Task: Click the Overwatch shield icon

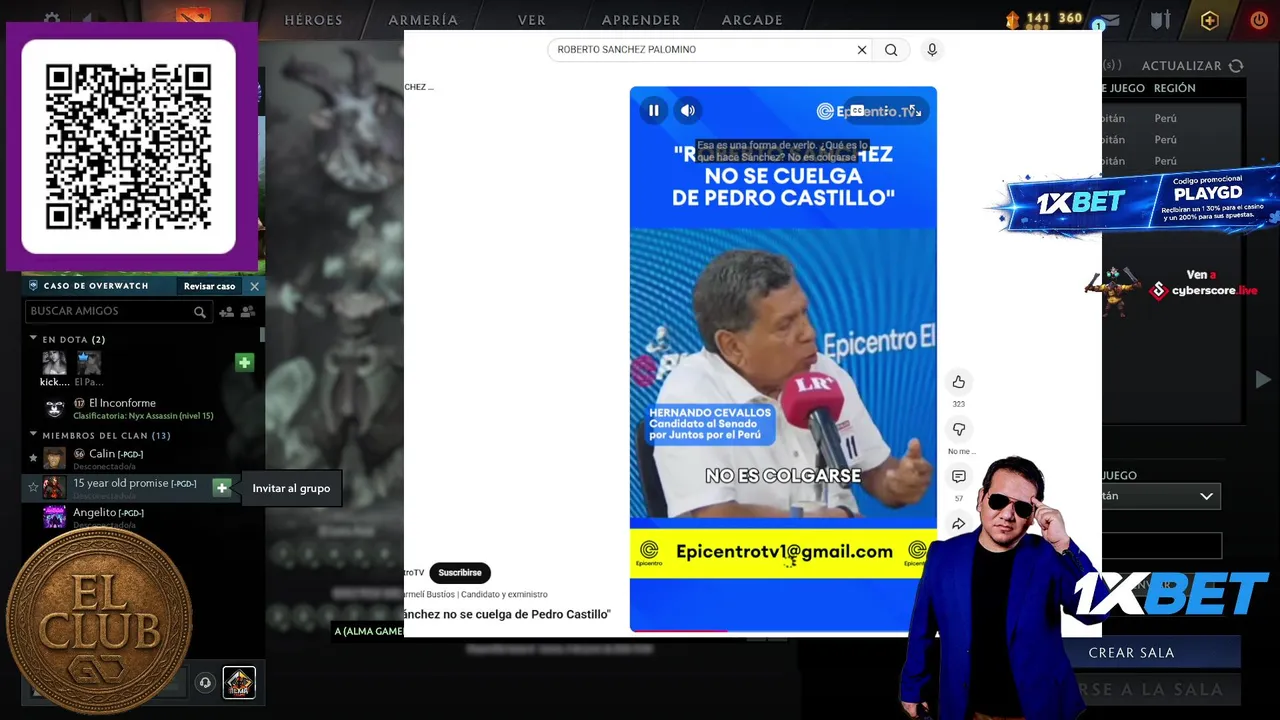Action: pos(33,286)
